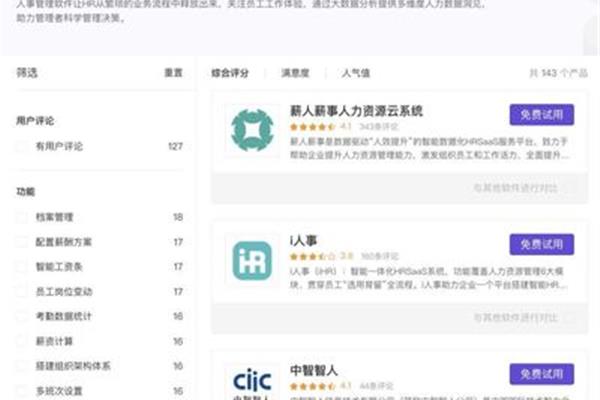Sort products by 满意度

(x=295, y=73)
